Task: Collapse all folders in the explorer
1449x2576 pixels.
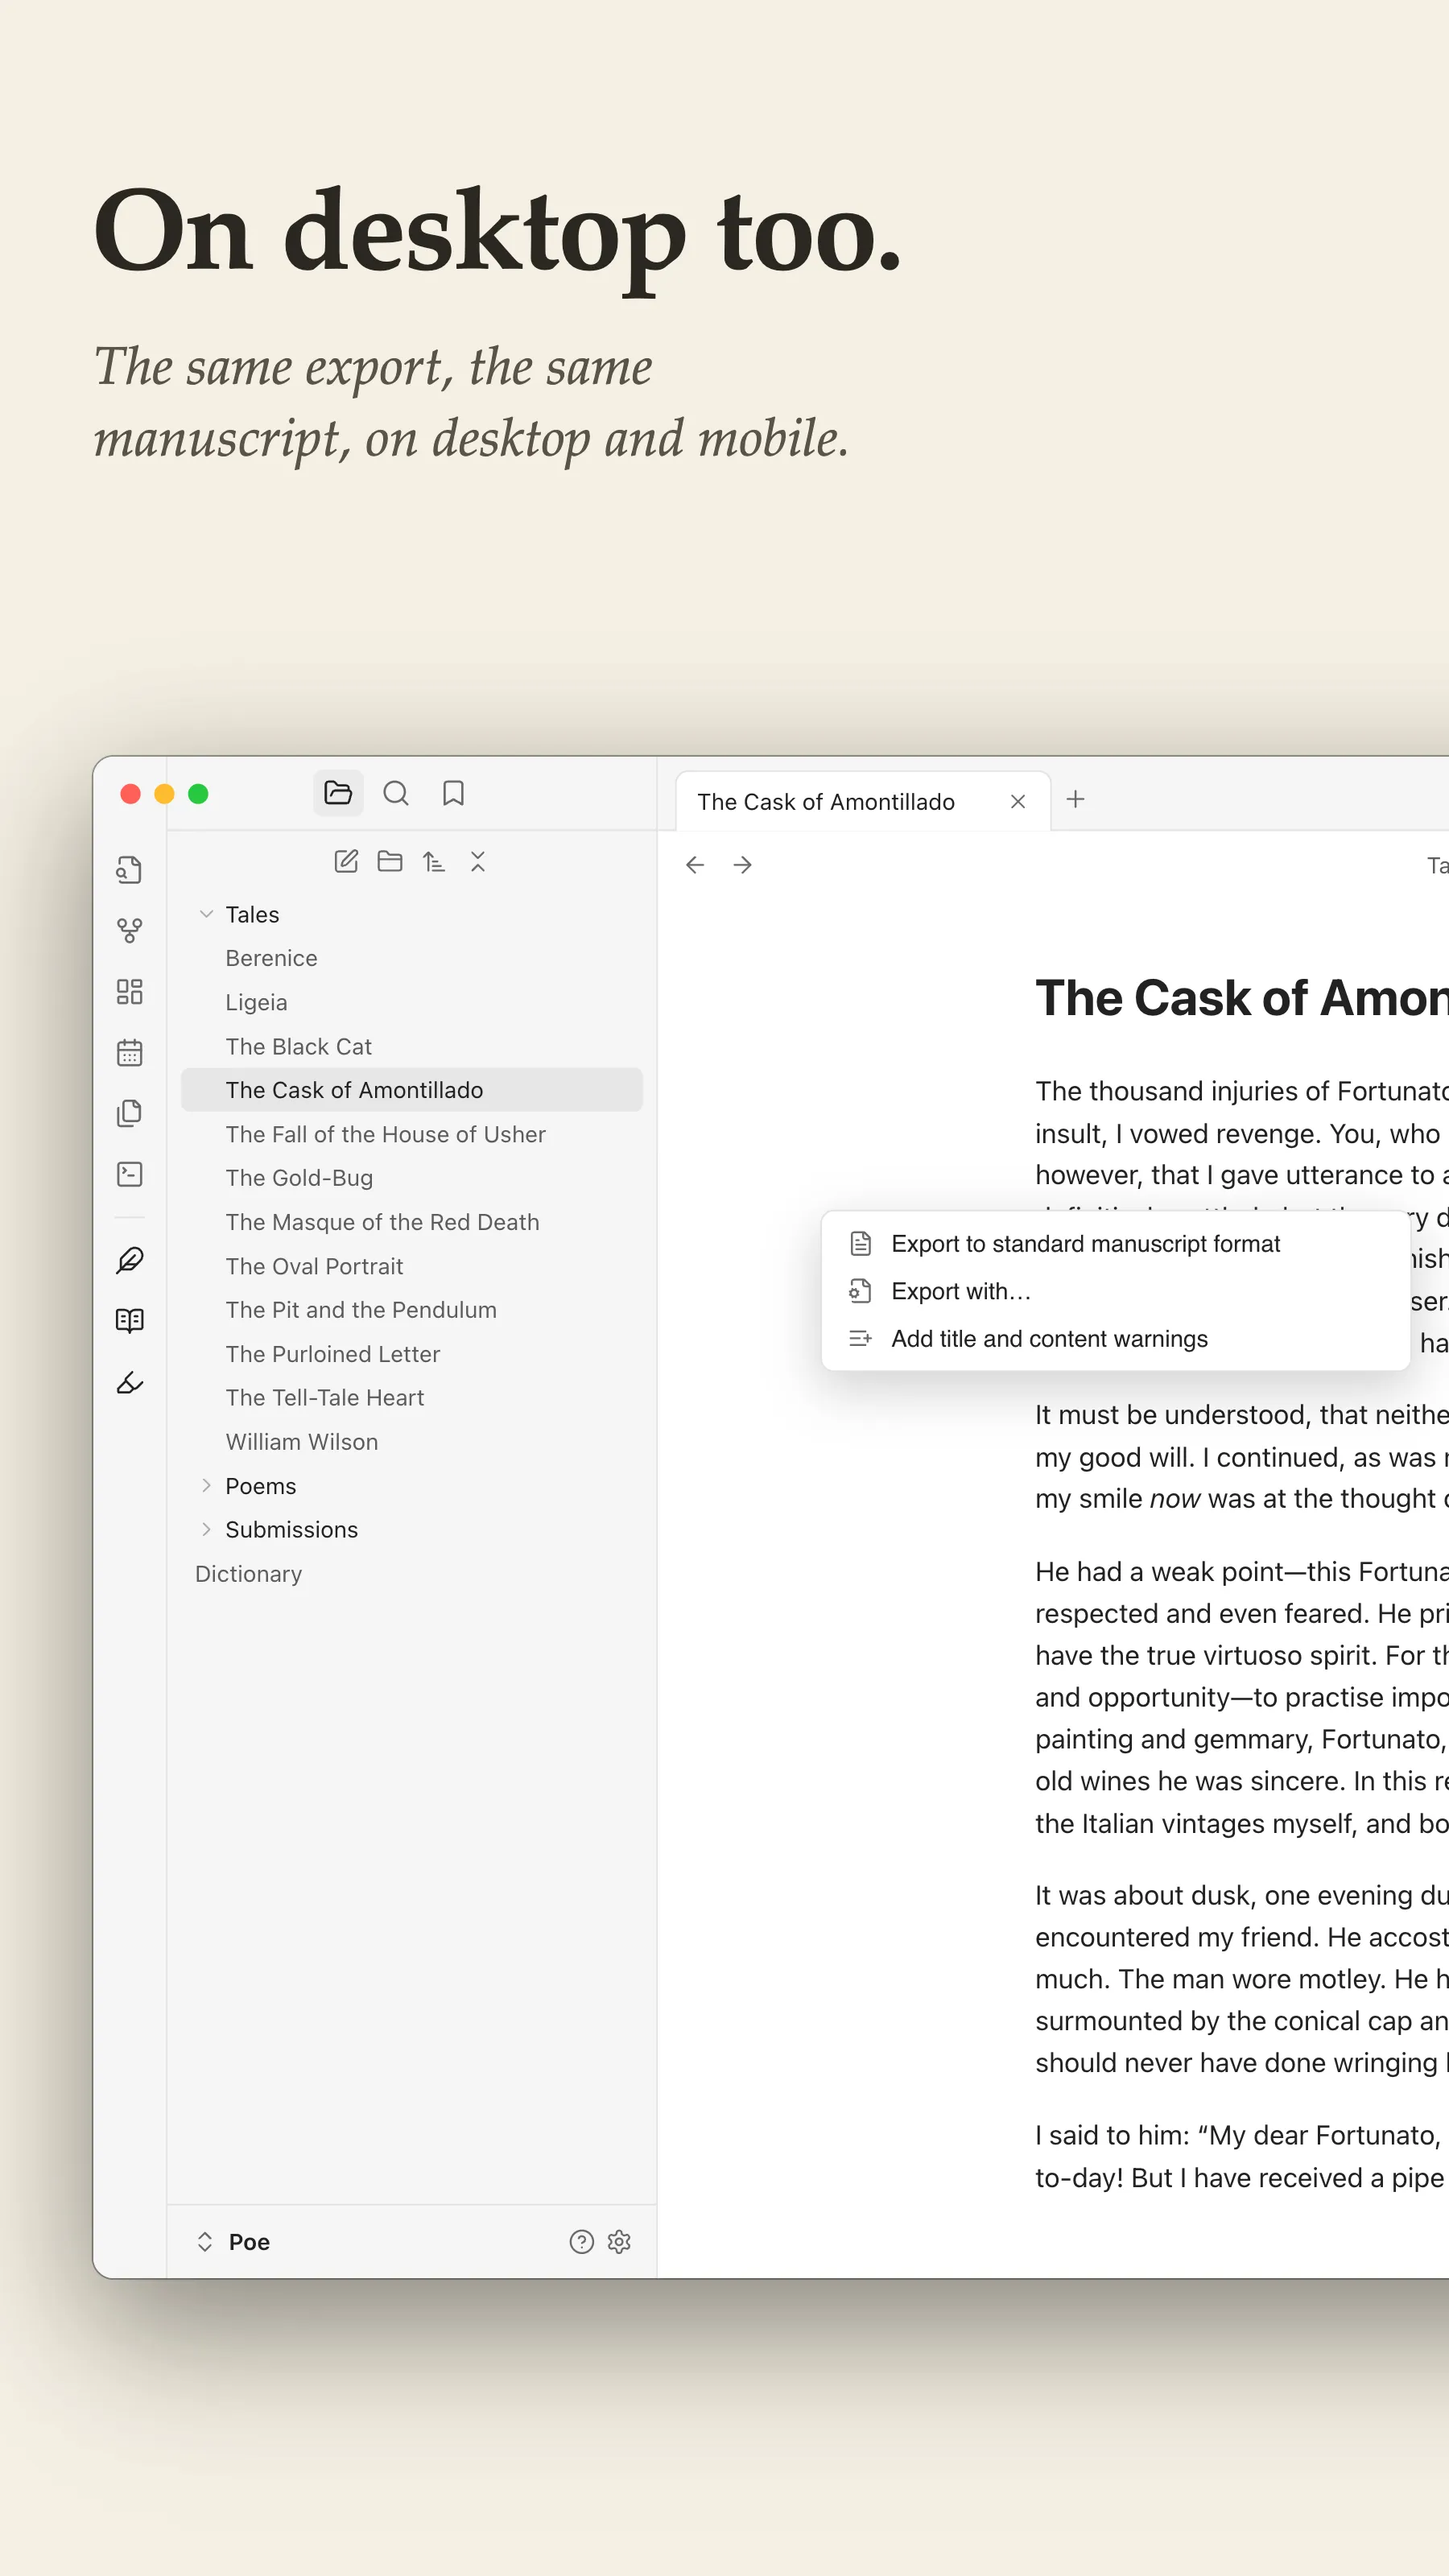Action: (478, 861)
